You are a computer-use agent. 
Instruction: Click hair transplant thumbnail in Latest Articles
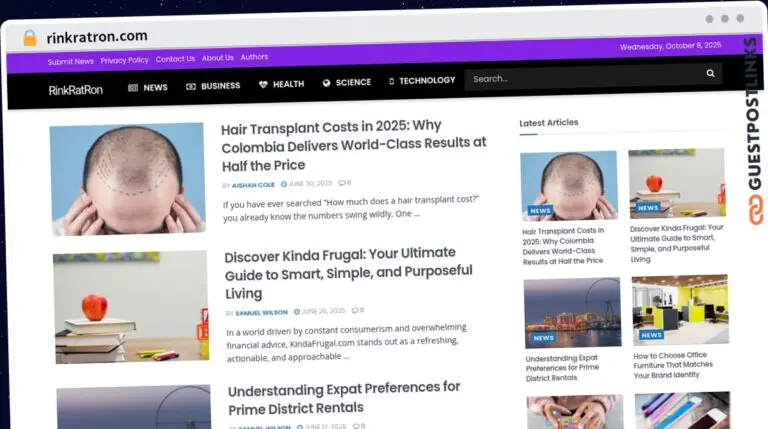569,186
